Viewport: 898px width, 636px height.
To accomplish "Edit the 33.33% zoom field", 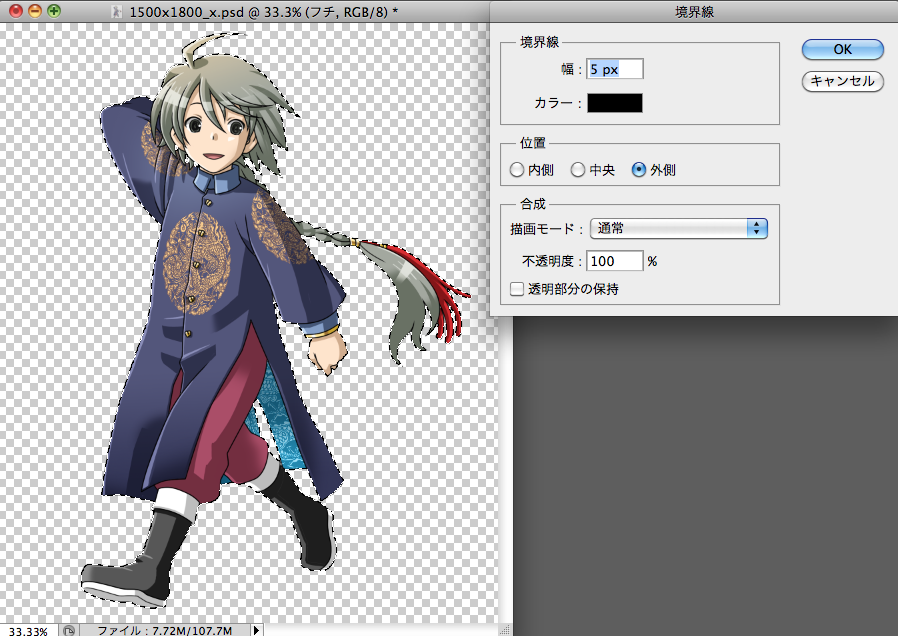I will click(x=29, y=630).
